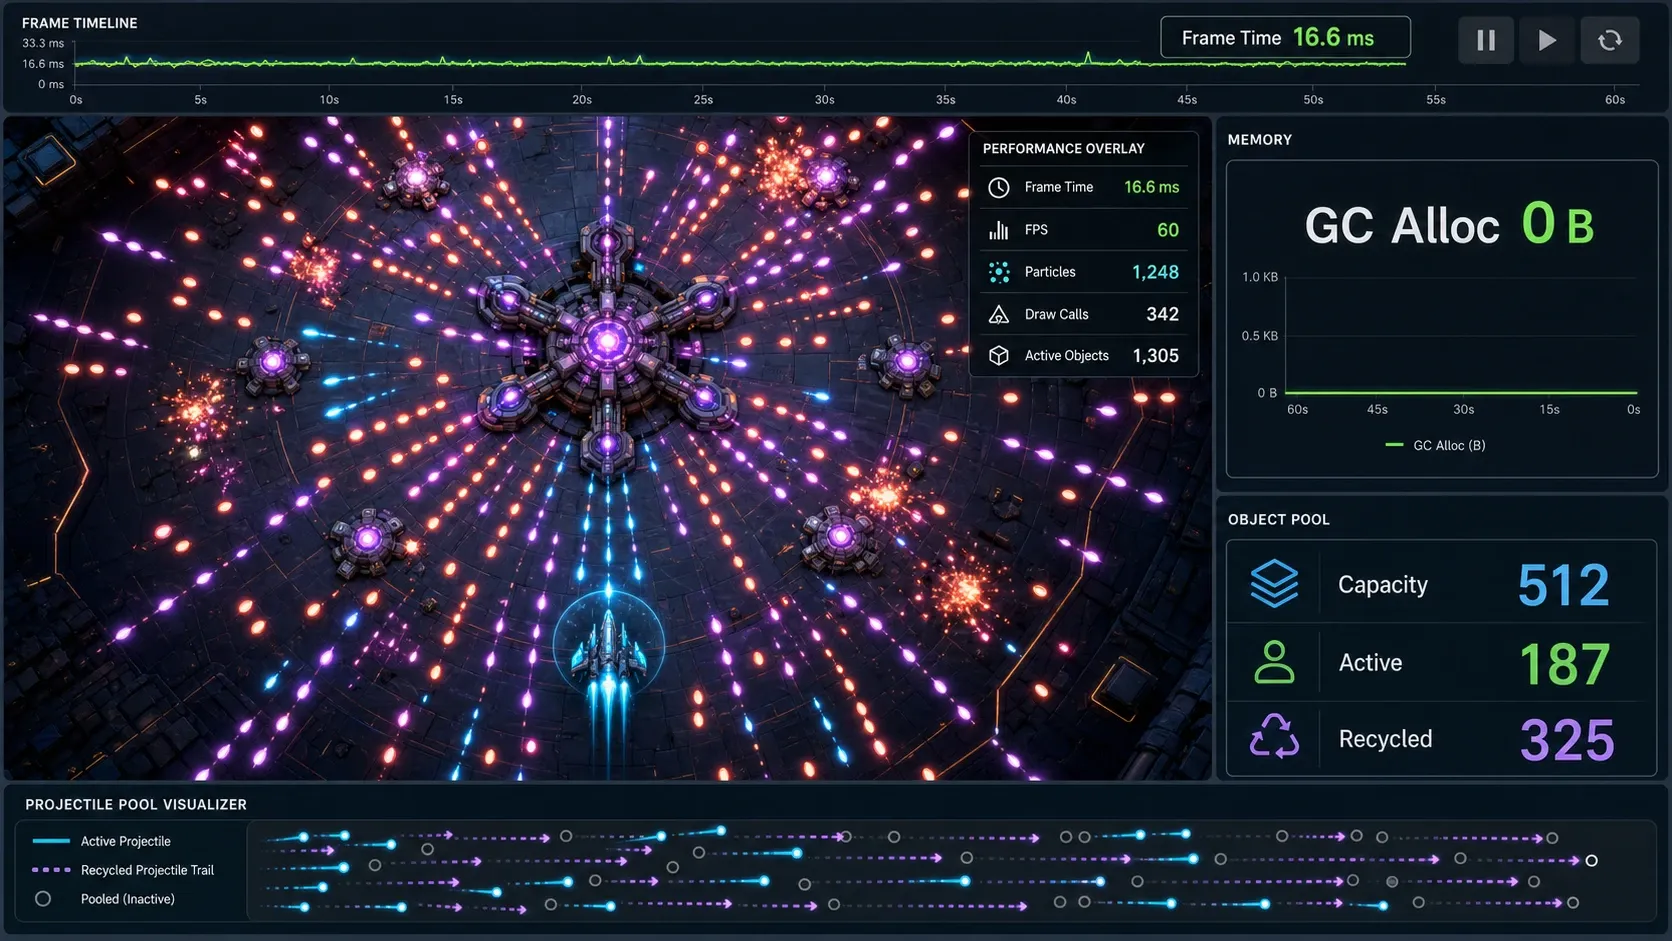Click the Active Objects value 1,305

(x=1155, y=356)
